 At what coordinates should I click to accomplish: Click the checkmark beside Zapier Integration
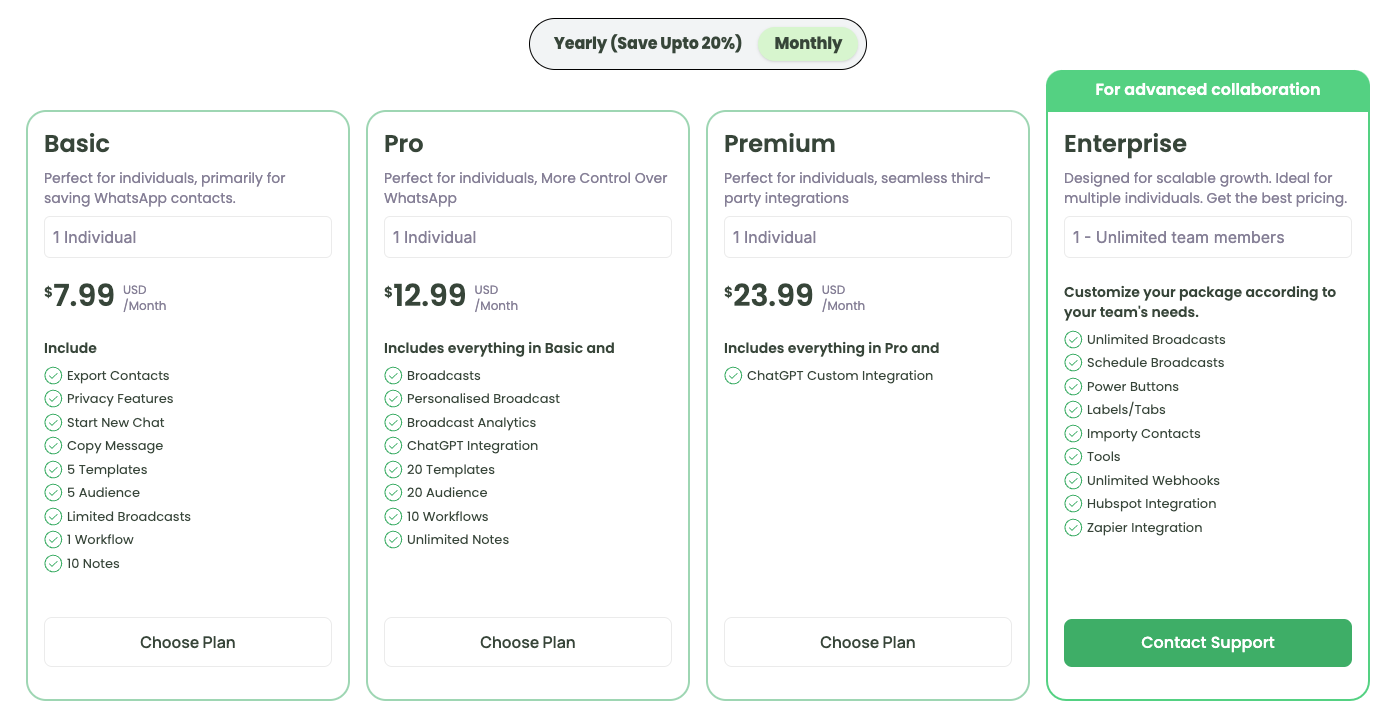click(1073, 527)
